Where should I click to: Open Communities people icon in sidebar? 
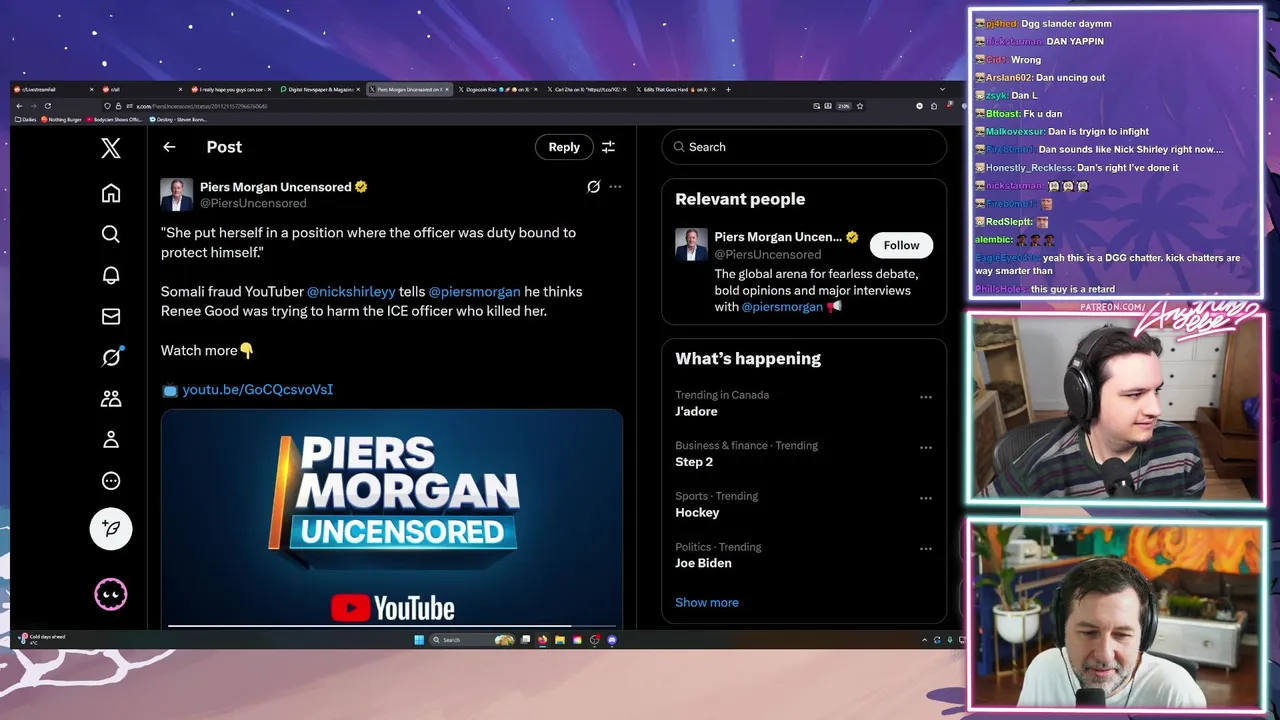(x=111, y=398)
